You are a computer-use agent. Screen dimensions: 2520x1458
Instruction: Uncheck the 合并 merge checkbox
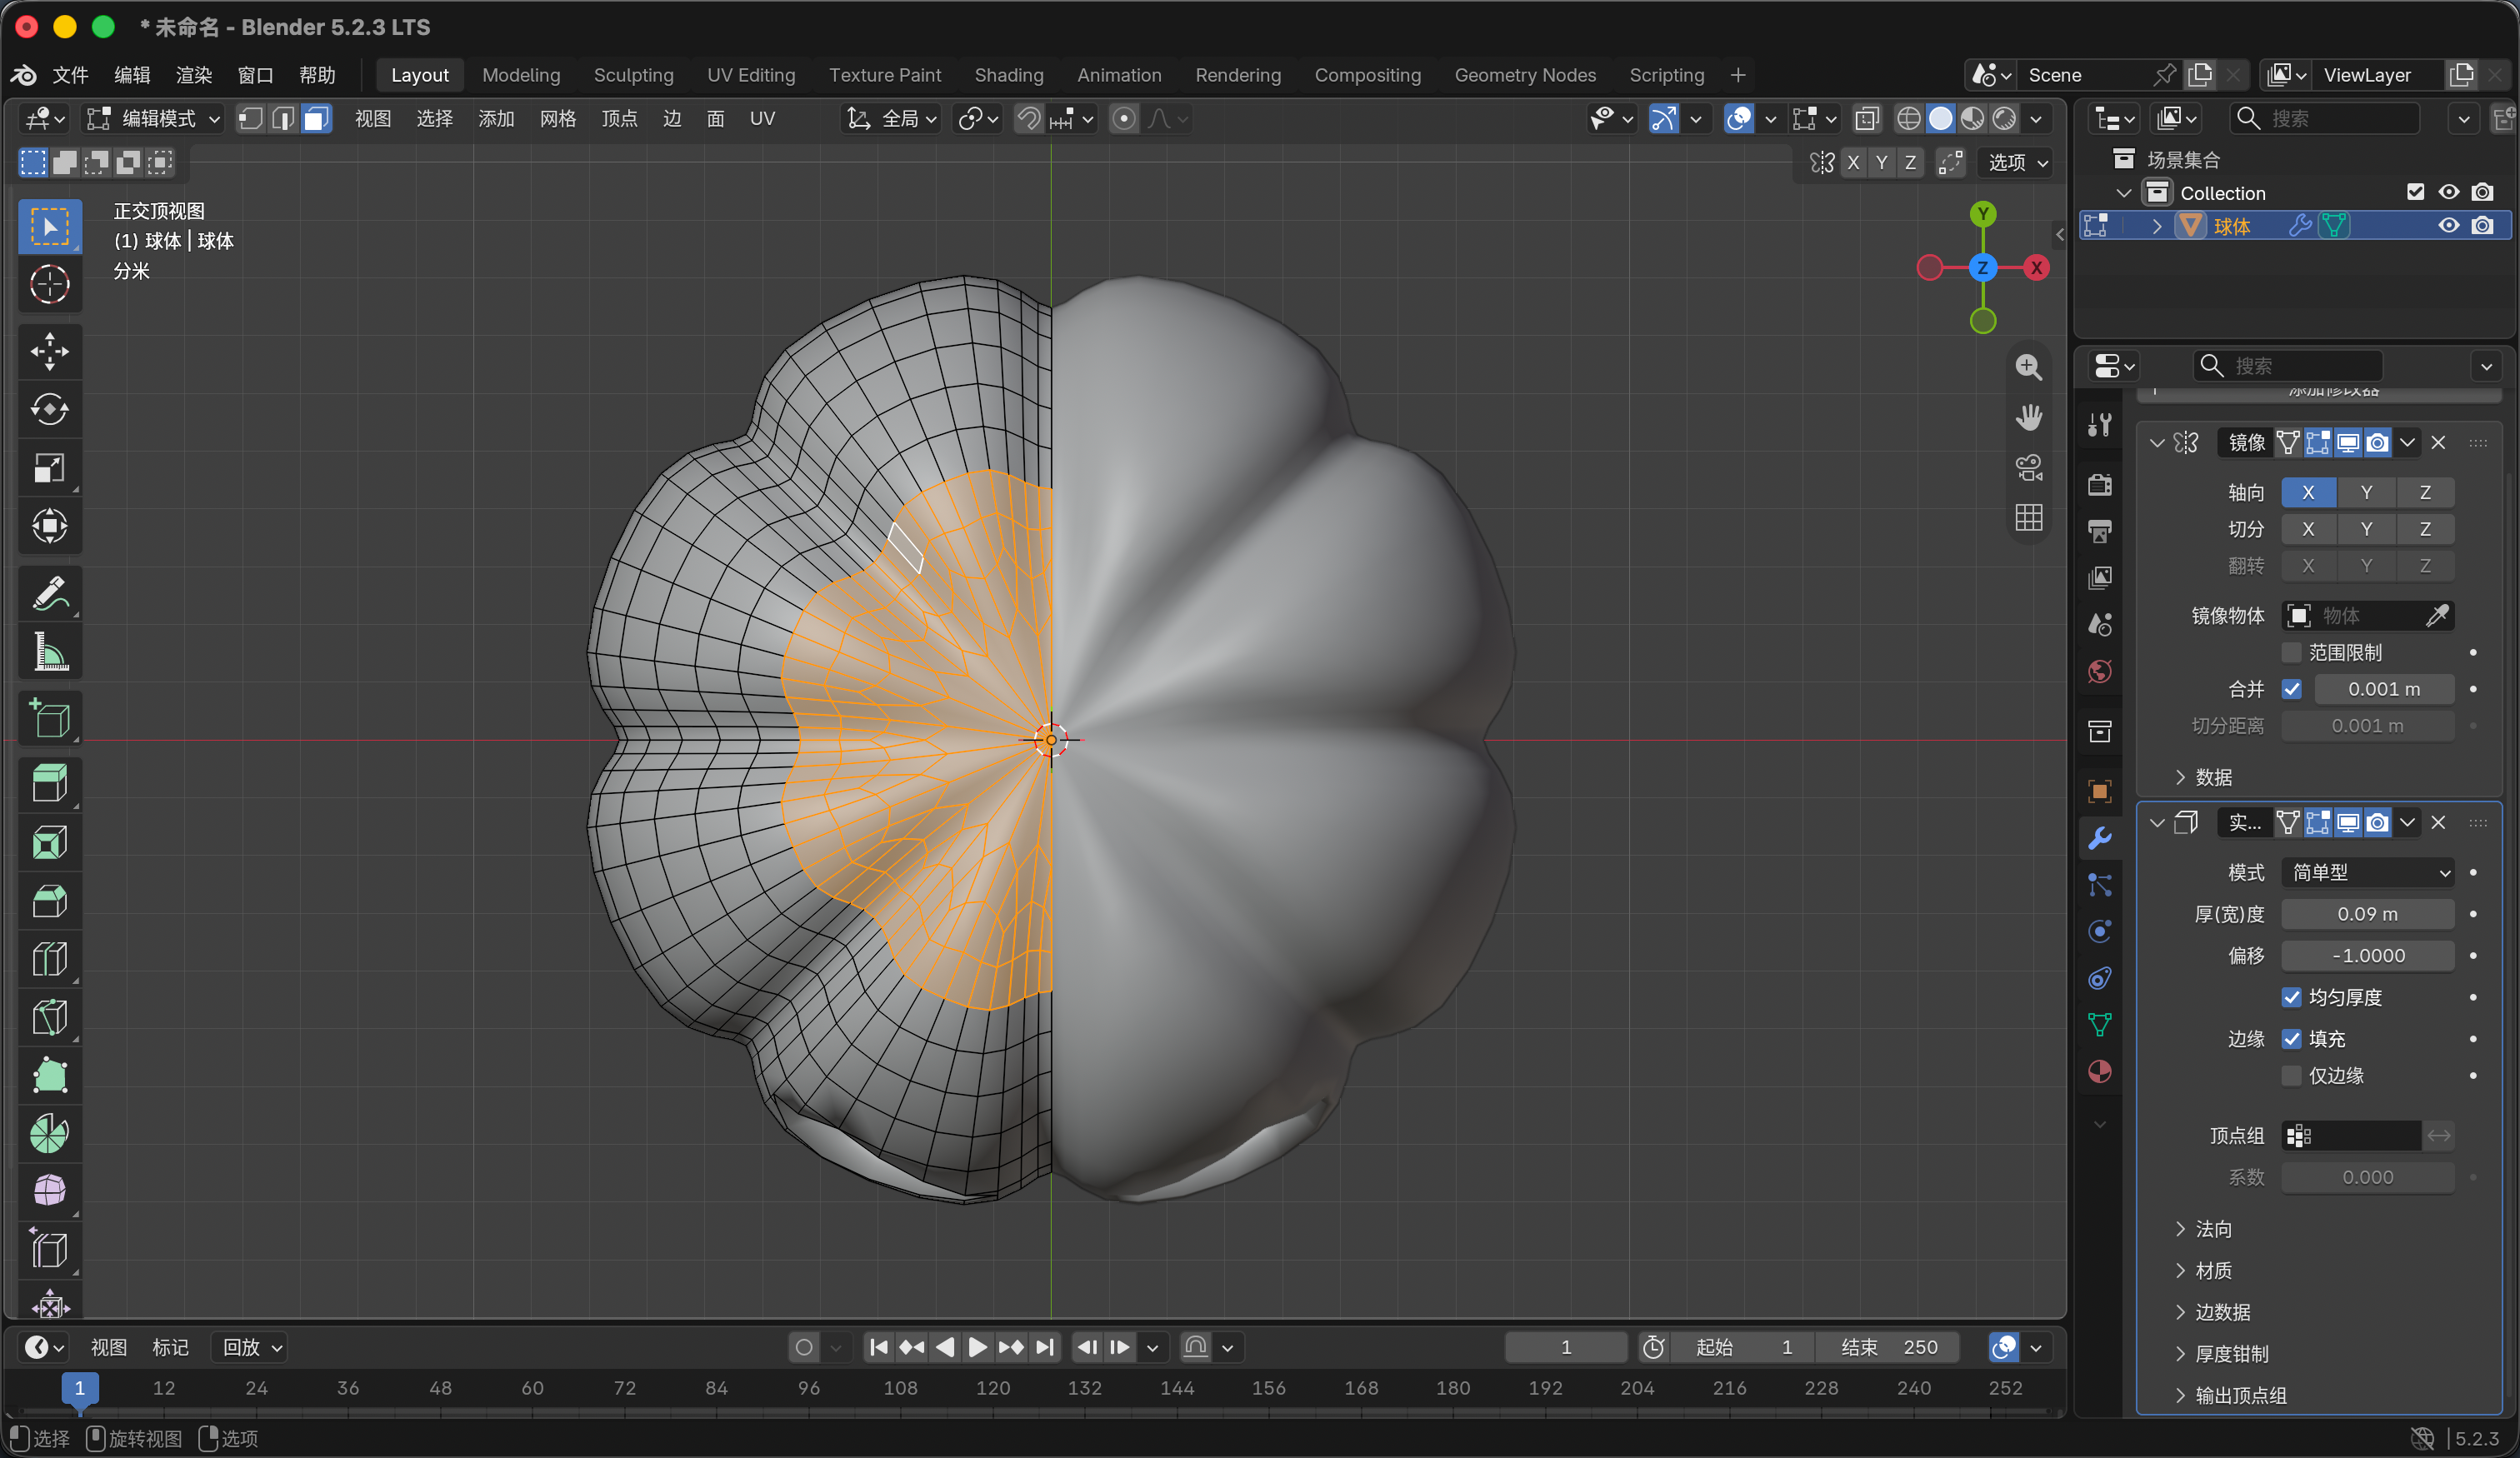(x=2291, y=689)
